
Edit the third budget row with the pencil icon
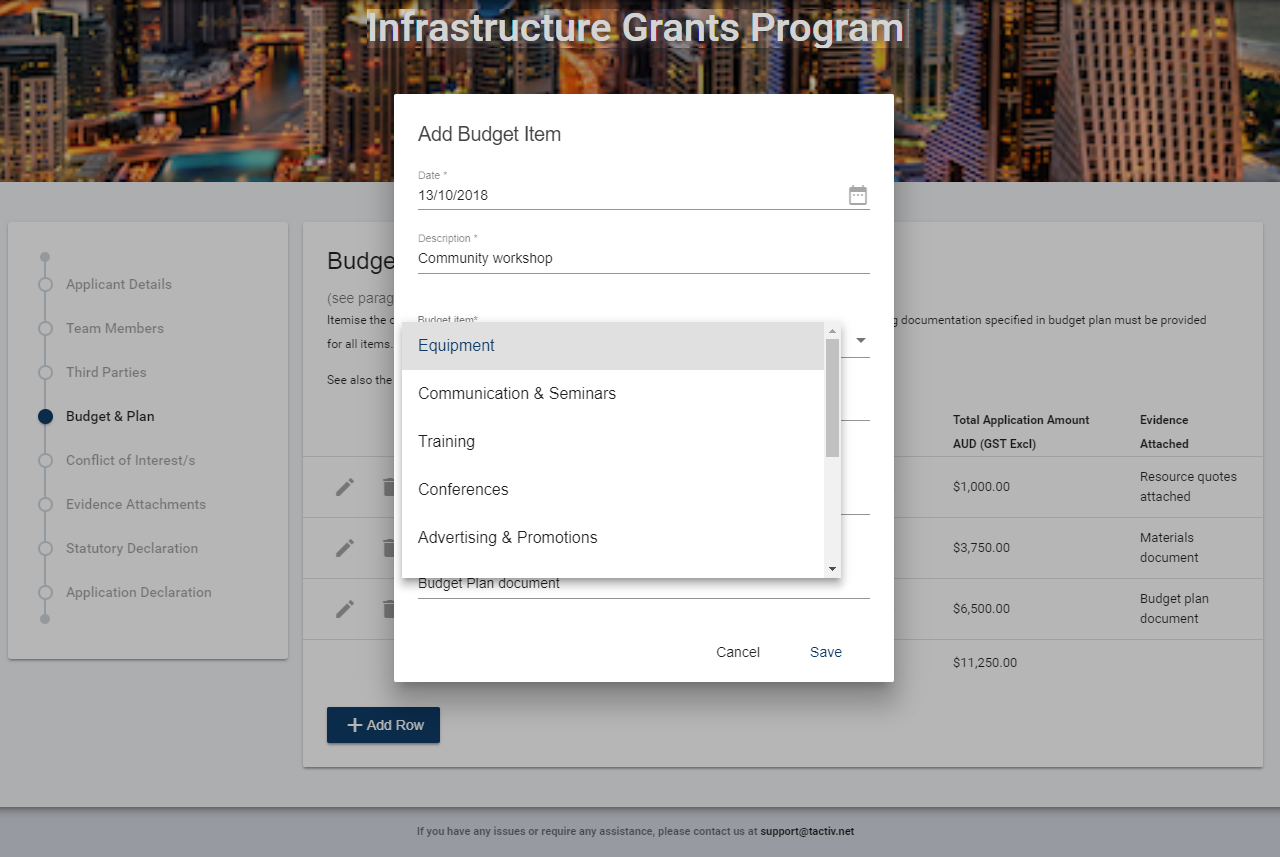[x=344, y=609]
